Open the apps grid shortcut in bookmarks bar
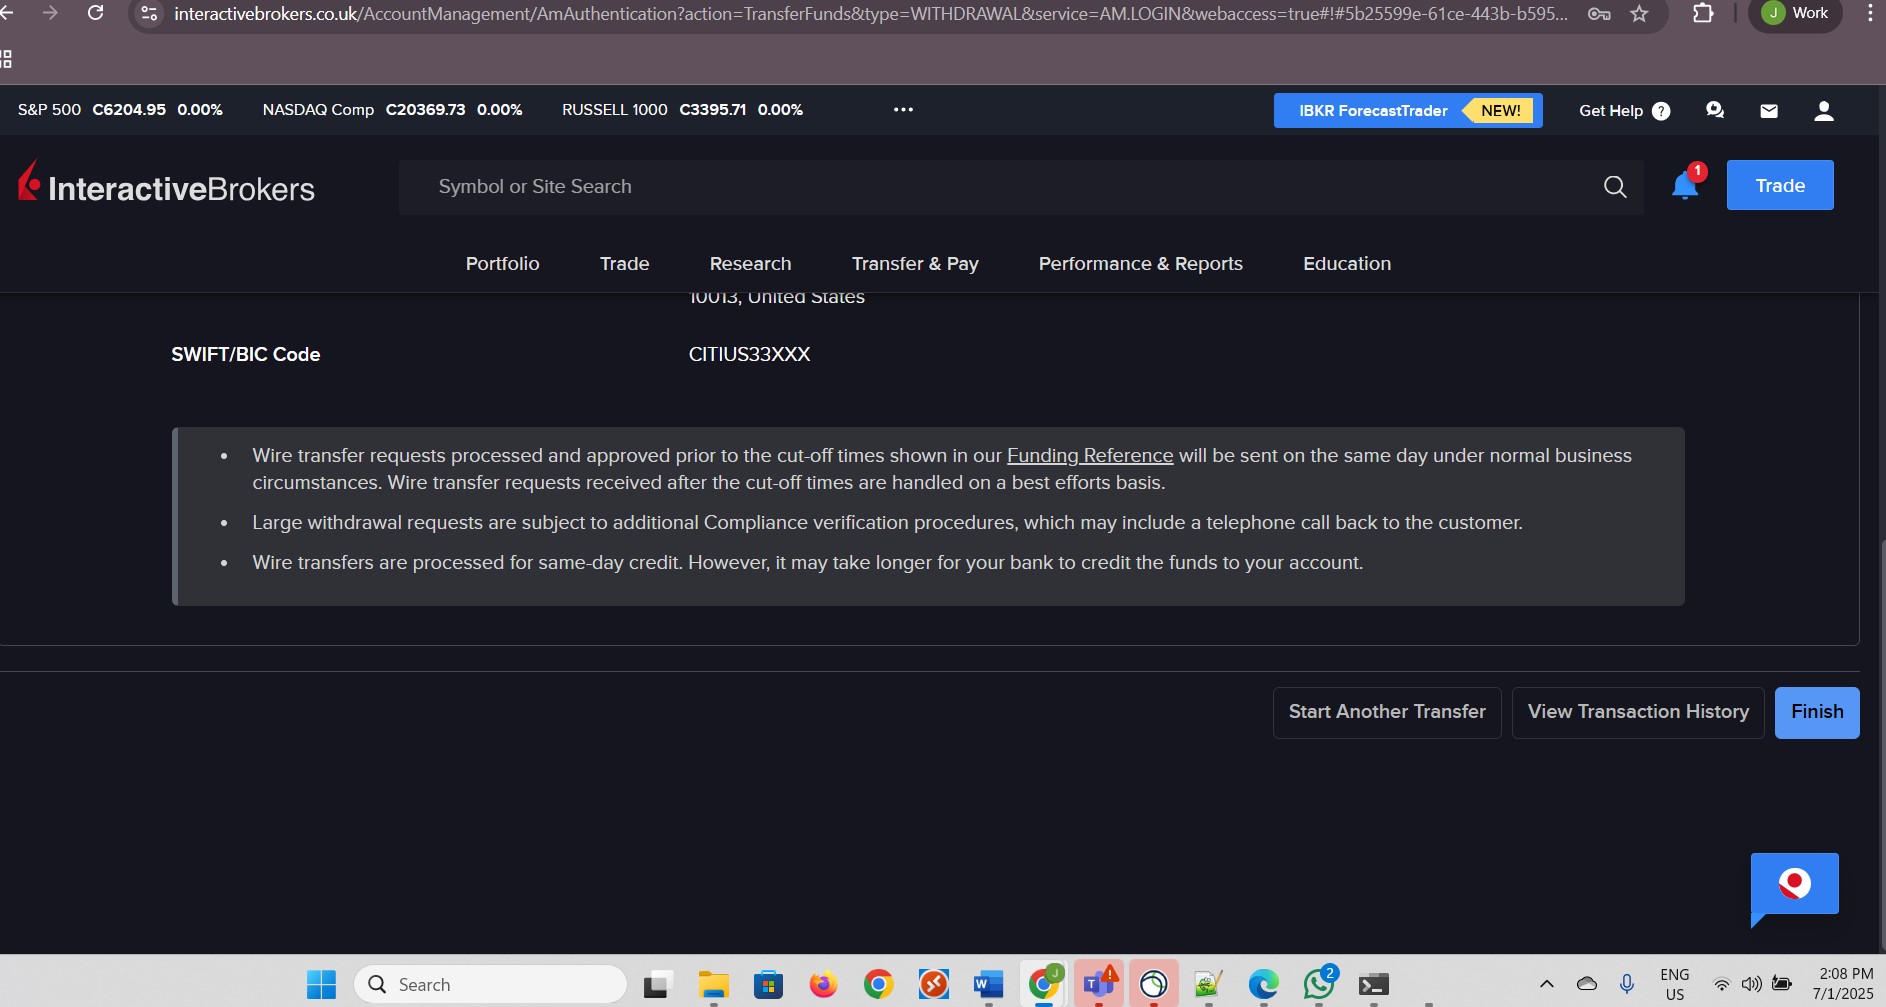Screen dimensions: 1886x1007 pos(5,59)
